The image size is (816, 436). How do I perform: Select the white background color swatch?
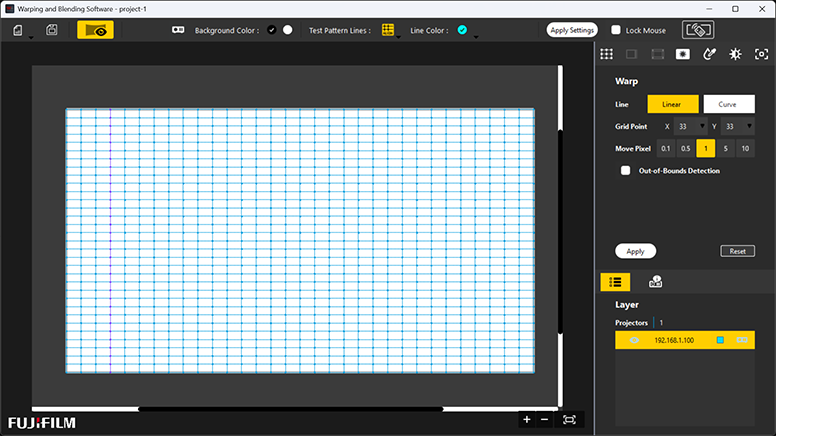(288, 30)
